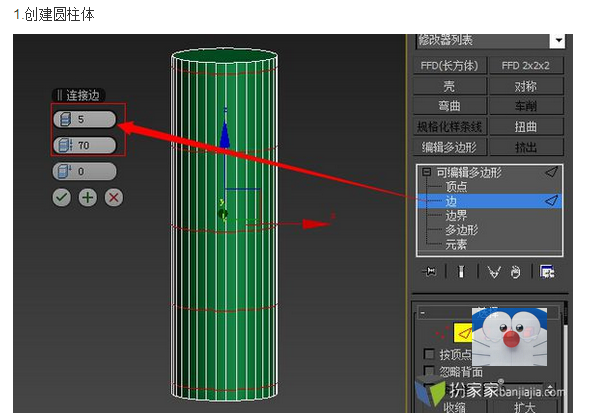This screenshot has width=597, height=416.
Task: Click the pinch icon beside value 70
Action: point(65,145)
